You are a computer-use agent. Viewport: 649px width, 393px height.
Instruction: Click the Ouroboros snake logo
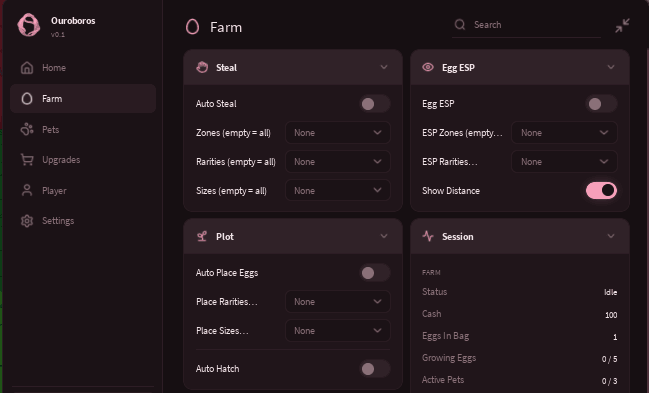29,25
